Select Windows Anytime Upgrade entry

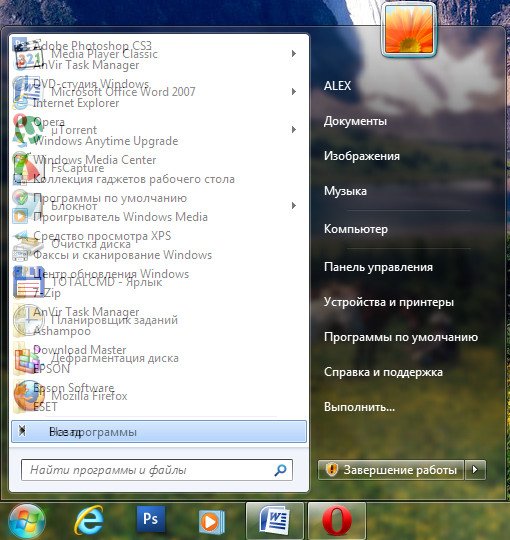pyautogui.click(x=106, y=141)
